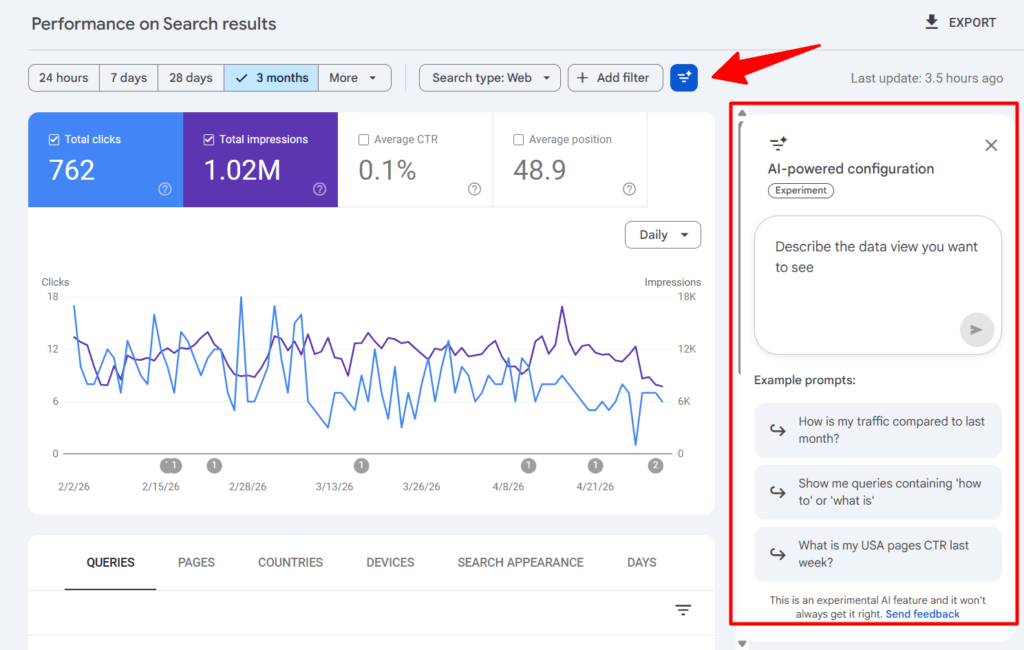Select the 24 hours date range
This screenshot has height=650, width=1024.
click(64, 78)
